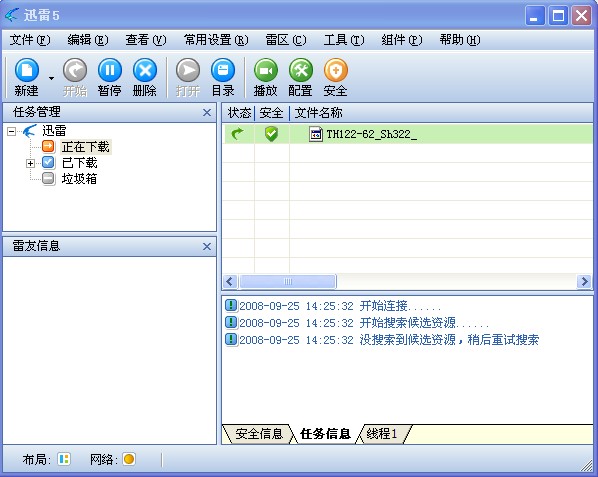Delete the task with the 删除 icon
Image resolution: width=598 pixels, height=477 pixels.
145,71
